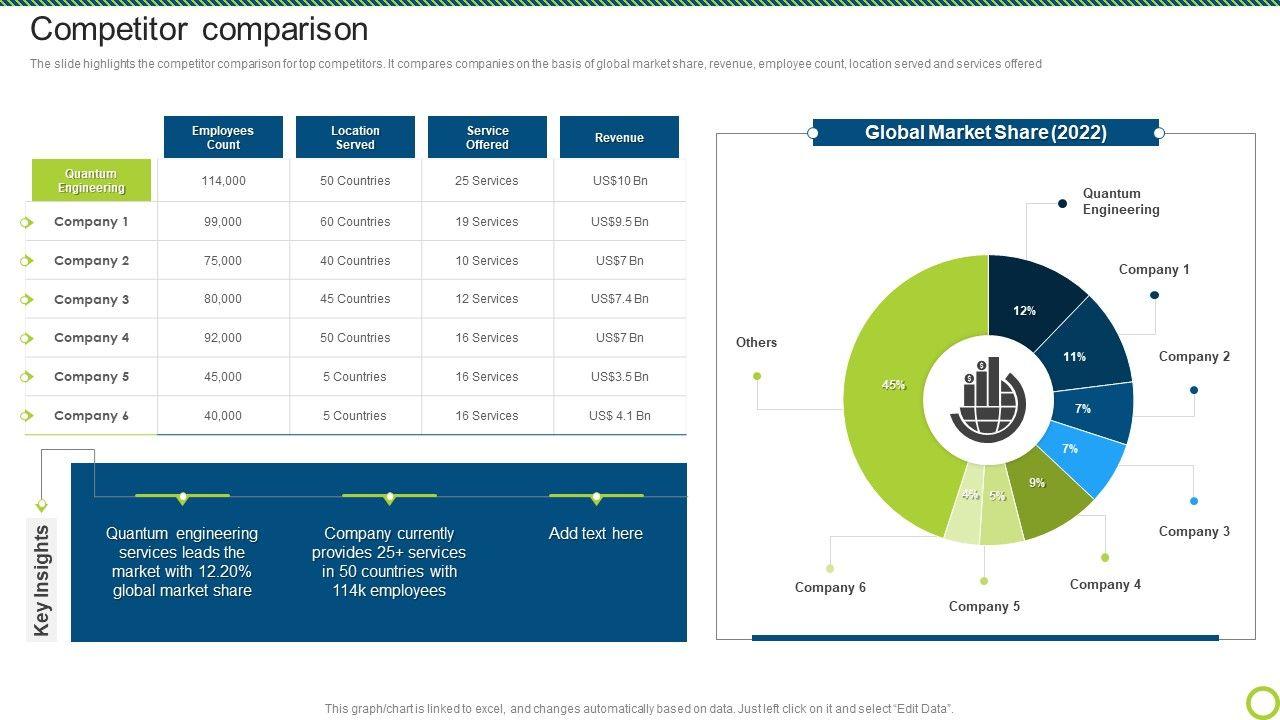Image resolution: width=1280 pixels, height=720 pixels.
Task: Click the marker pin above Quantum engineering insight
Action: (182, 497)
